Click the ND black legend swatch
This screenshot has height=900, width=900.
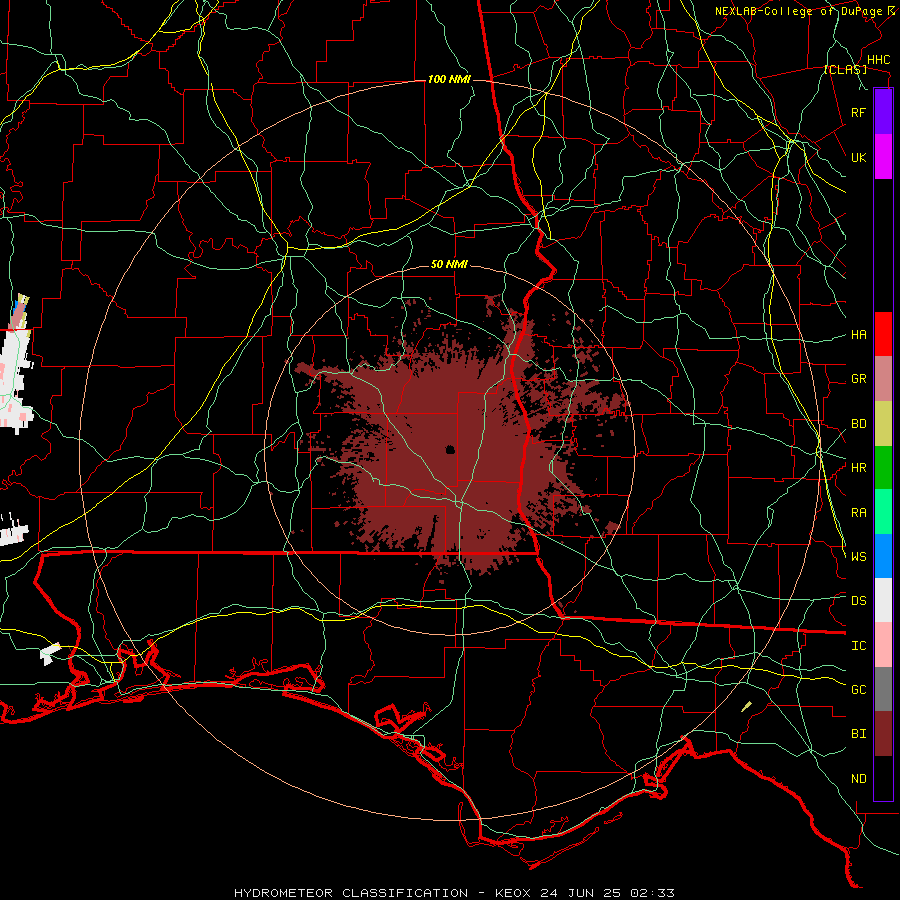[883, 778]
